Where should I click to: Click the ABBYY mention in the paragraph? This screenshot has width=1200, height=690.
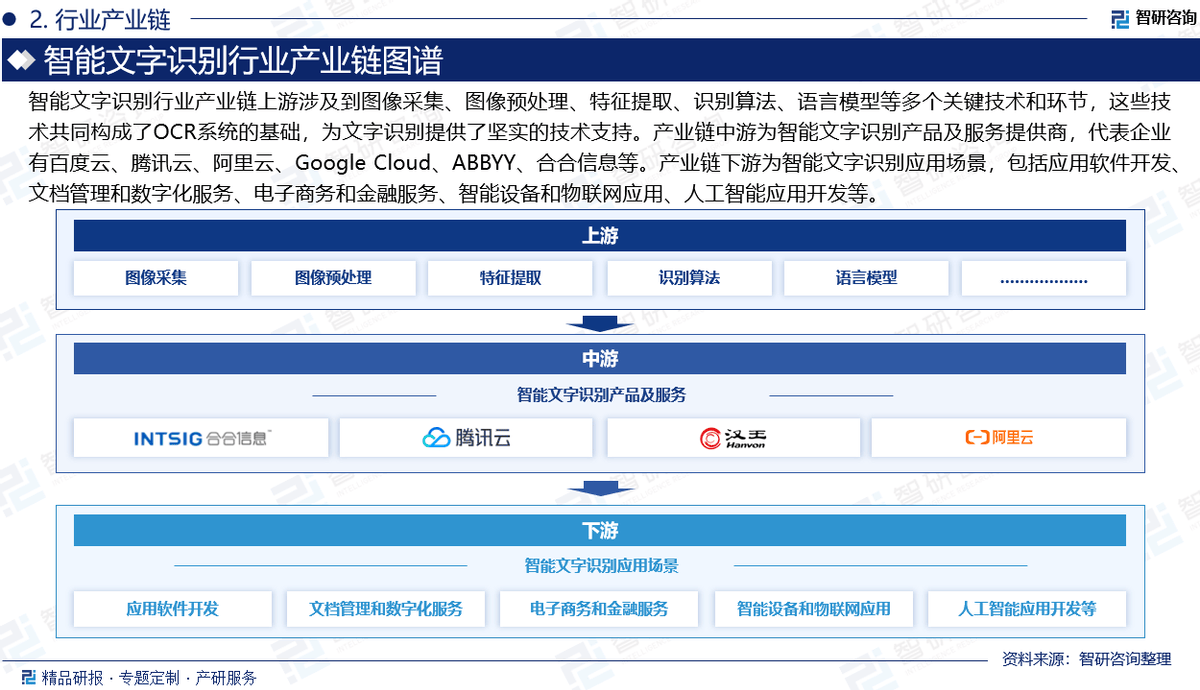[x=485, y=163]
